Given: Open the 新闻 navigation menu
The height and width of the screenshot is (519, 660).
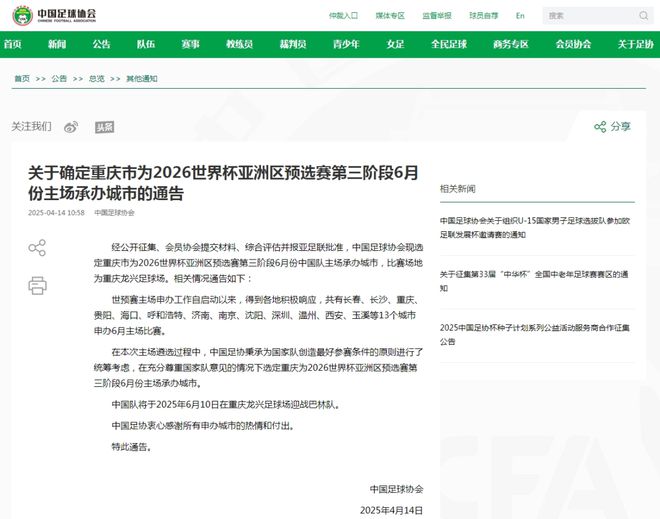Looking at the screenshot, I should (57, 44).
